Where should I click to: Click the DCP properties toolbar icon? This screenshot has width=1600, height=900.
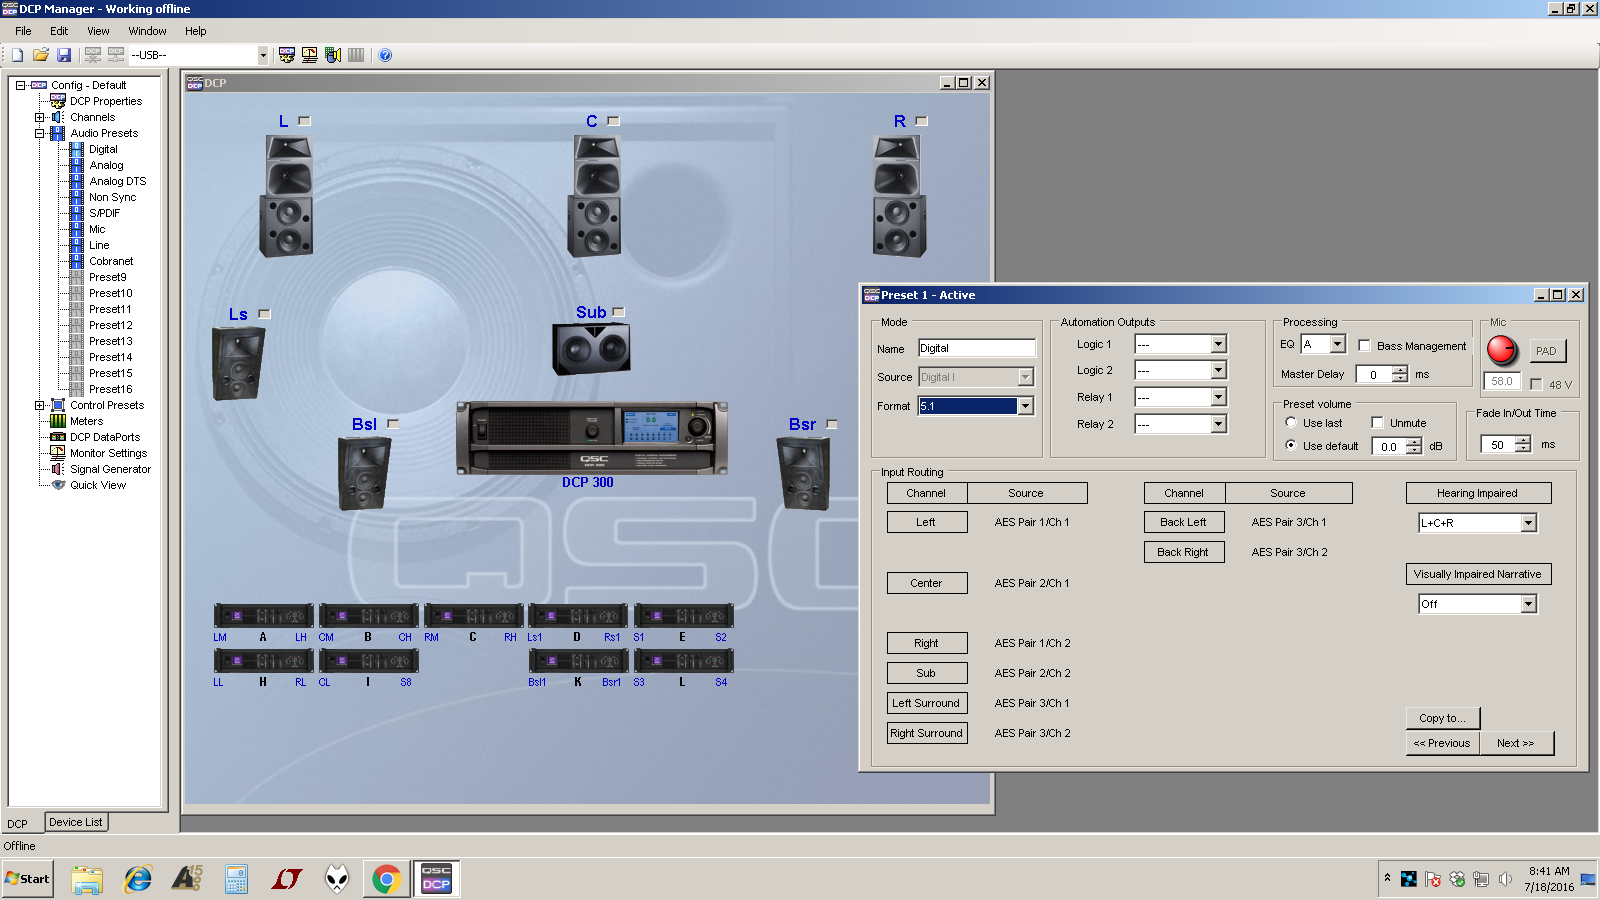tap(287, 55)
